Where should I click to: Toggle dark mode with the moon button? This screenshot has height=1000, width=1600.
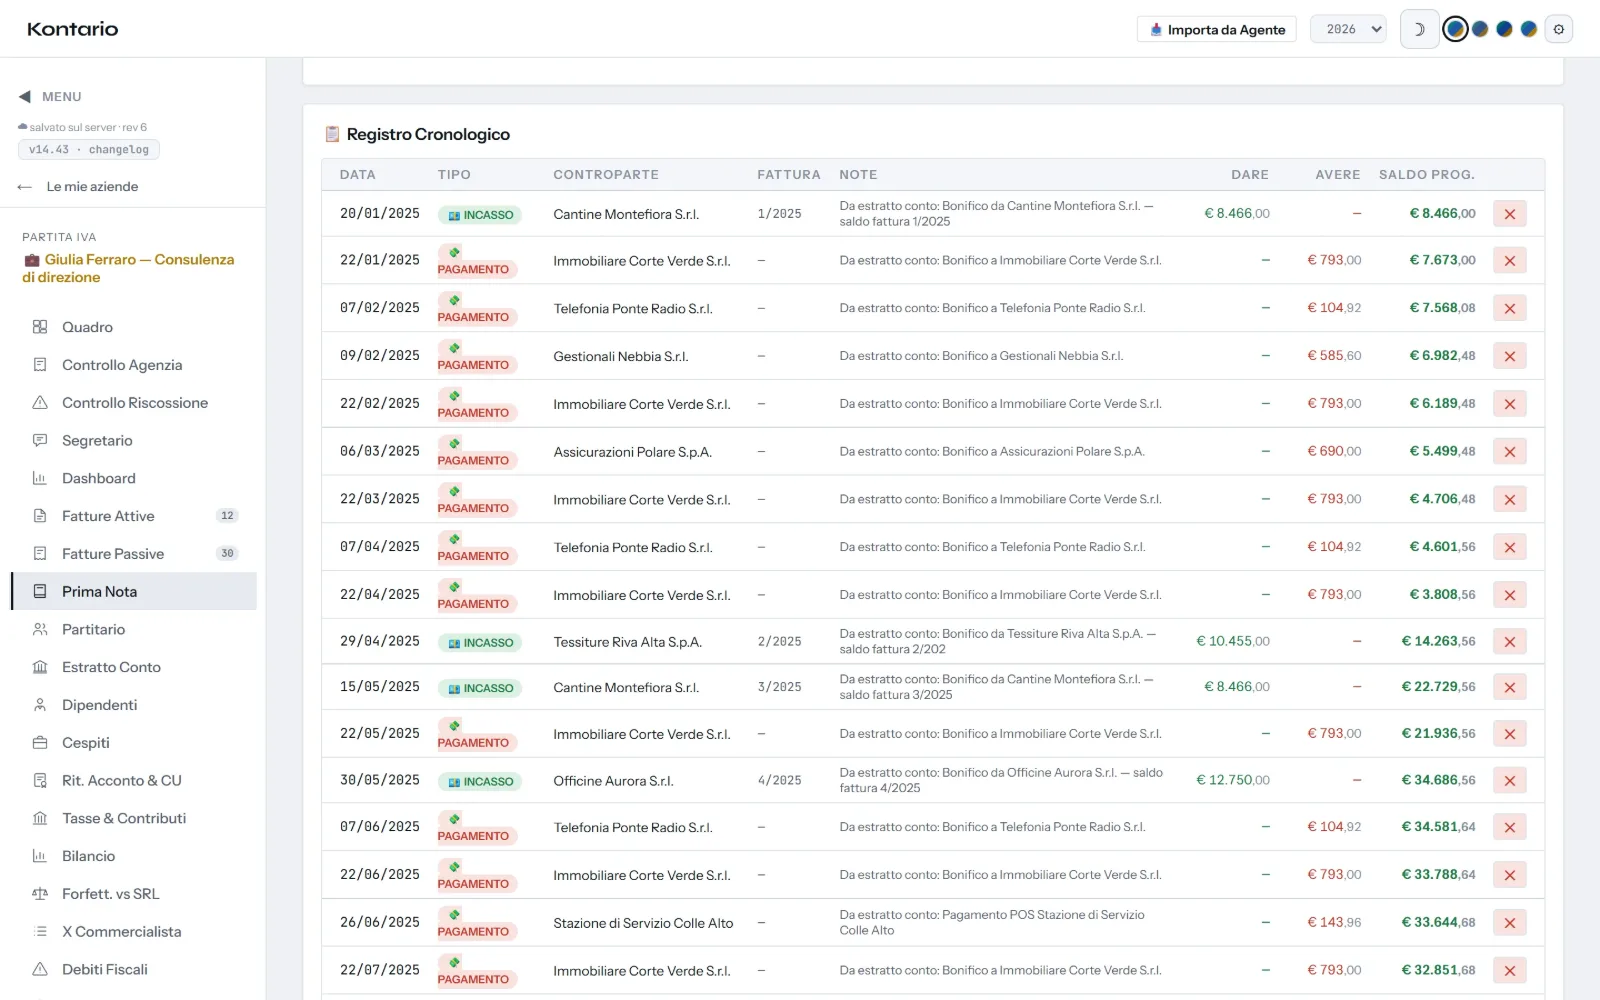[1419, 30]
